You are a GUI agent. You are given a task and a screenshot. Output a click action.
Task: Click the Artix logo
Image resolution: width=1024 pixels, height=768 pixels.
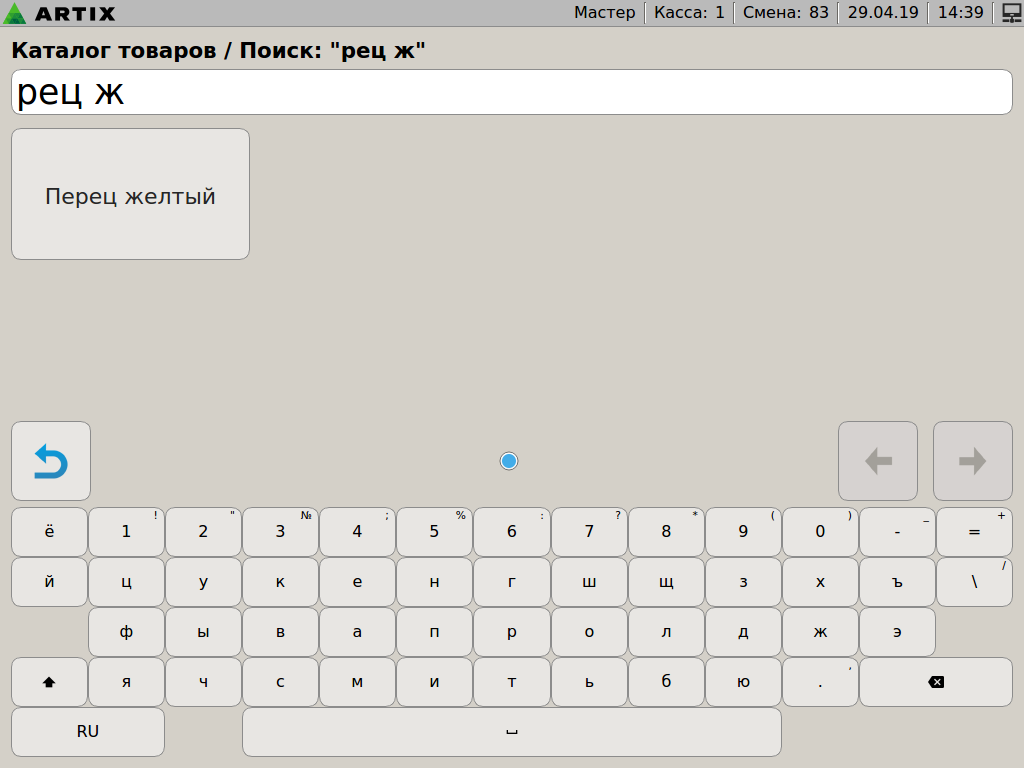point(60,13)
